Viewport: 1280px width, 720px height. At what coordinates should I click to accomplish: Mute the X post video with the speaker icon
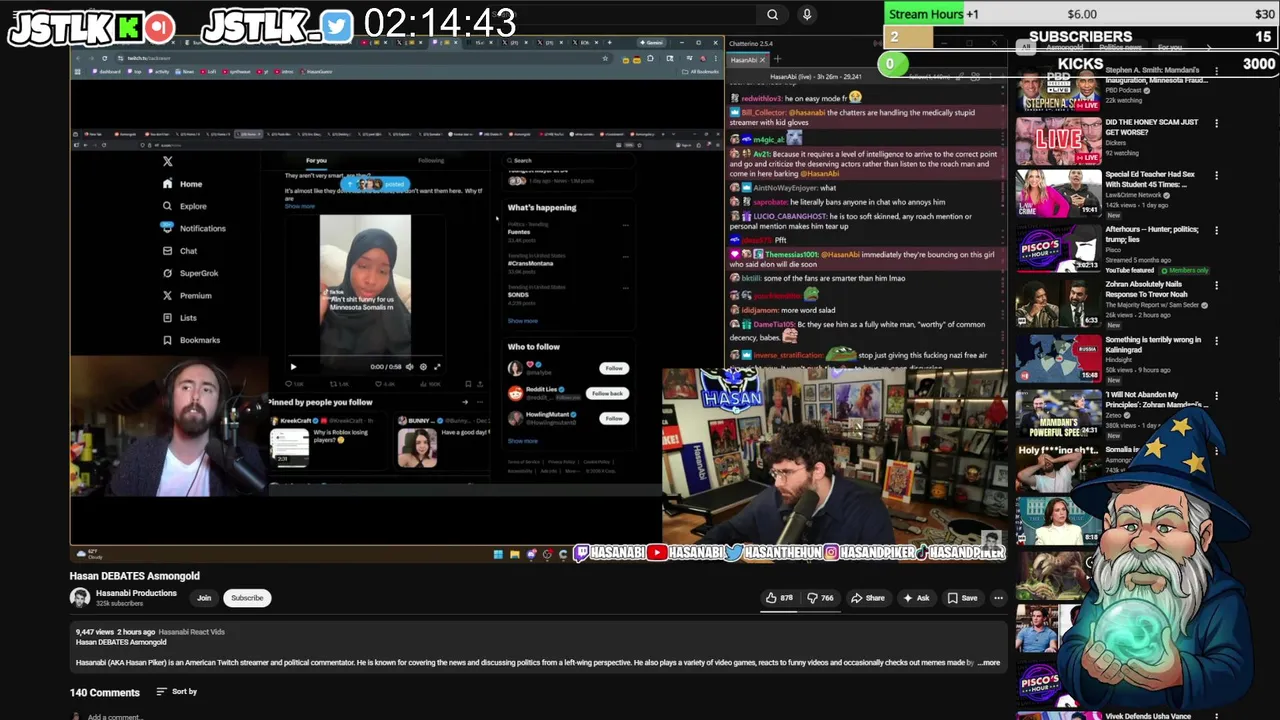pyautogui.click(x=409, y=367)
